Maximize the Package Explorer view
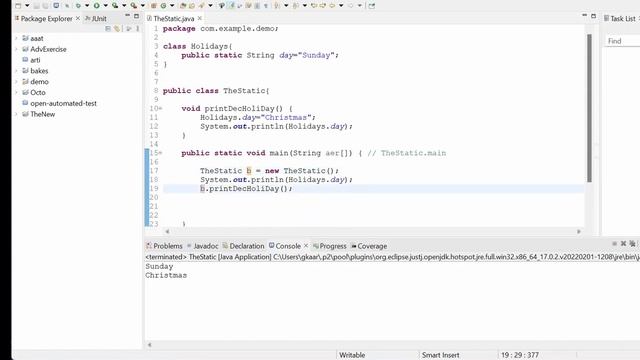Screen dimensions: 640x360 136,16
